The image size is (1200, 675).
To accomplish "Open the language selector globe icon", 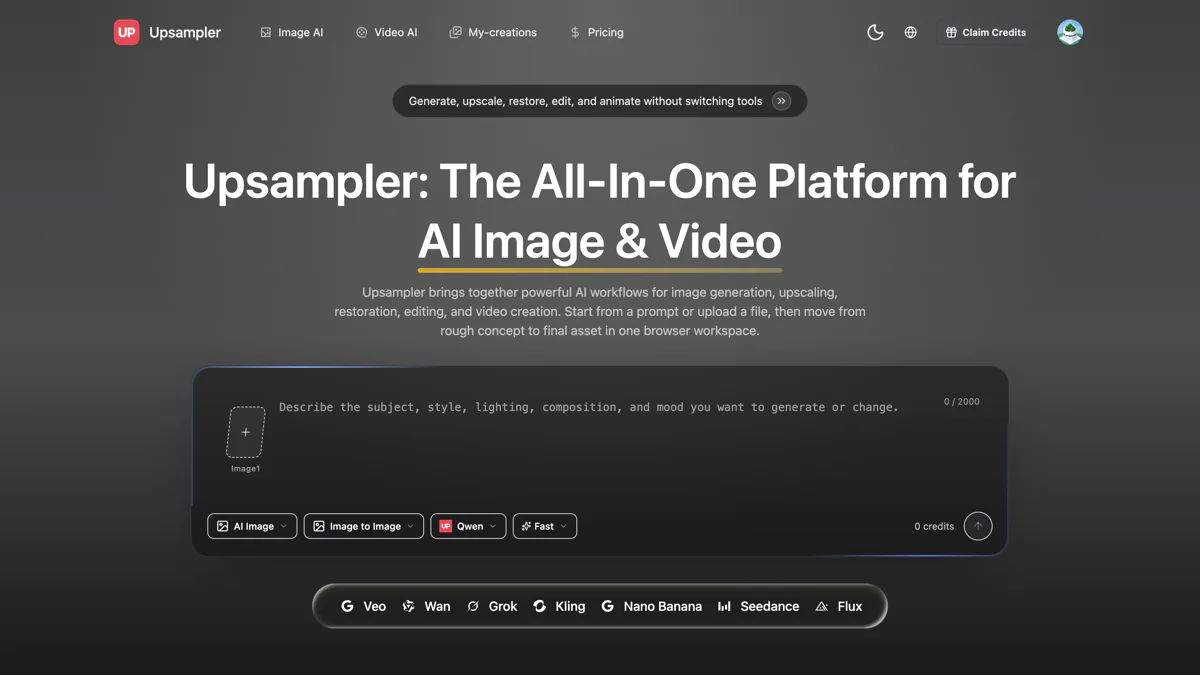I will 910,32.
